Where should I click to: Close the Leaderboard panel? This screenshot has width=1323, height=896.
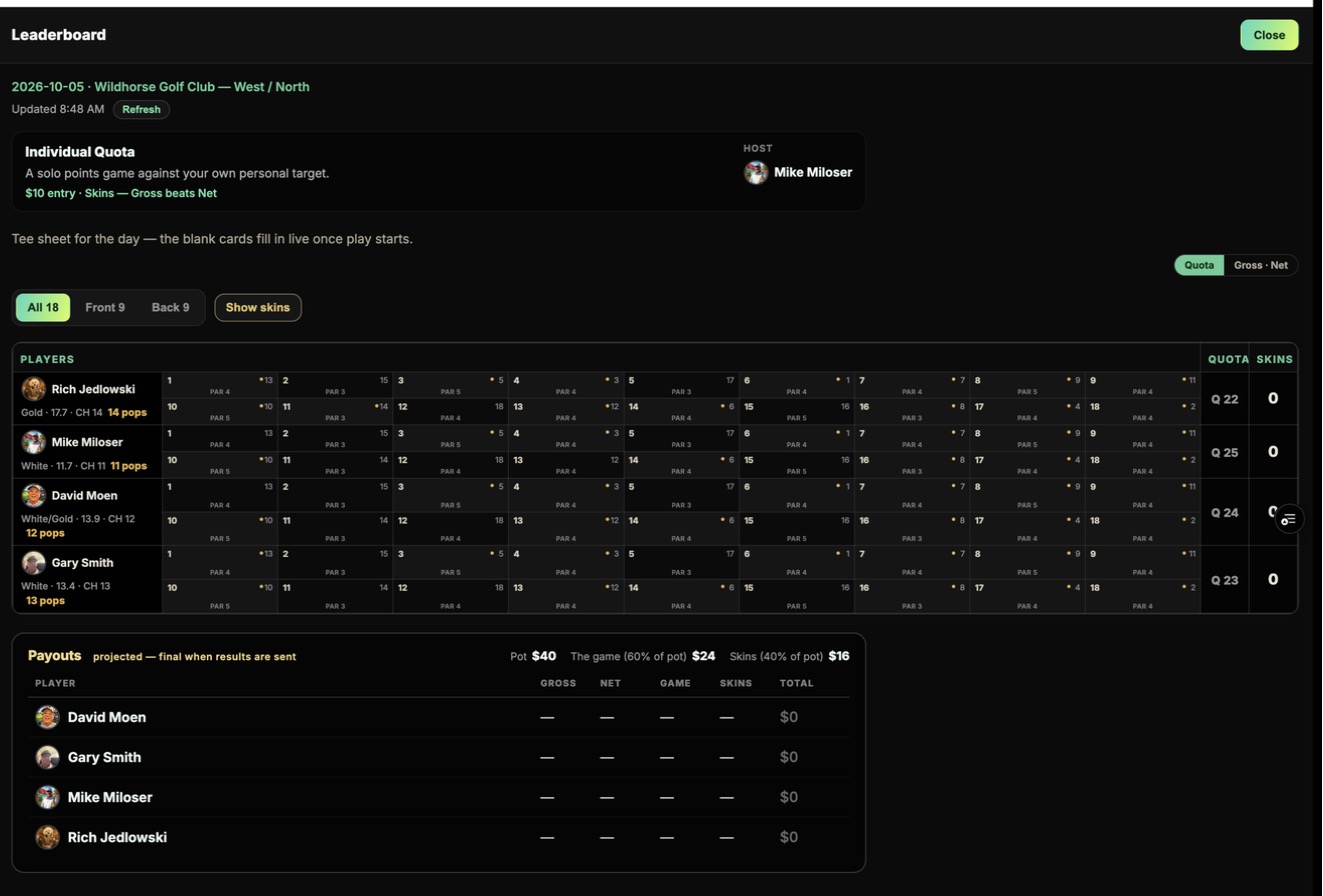[x=1269, y=35]
